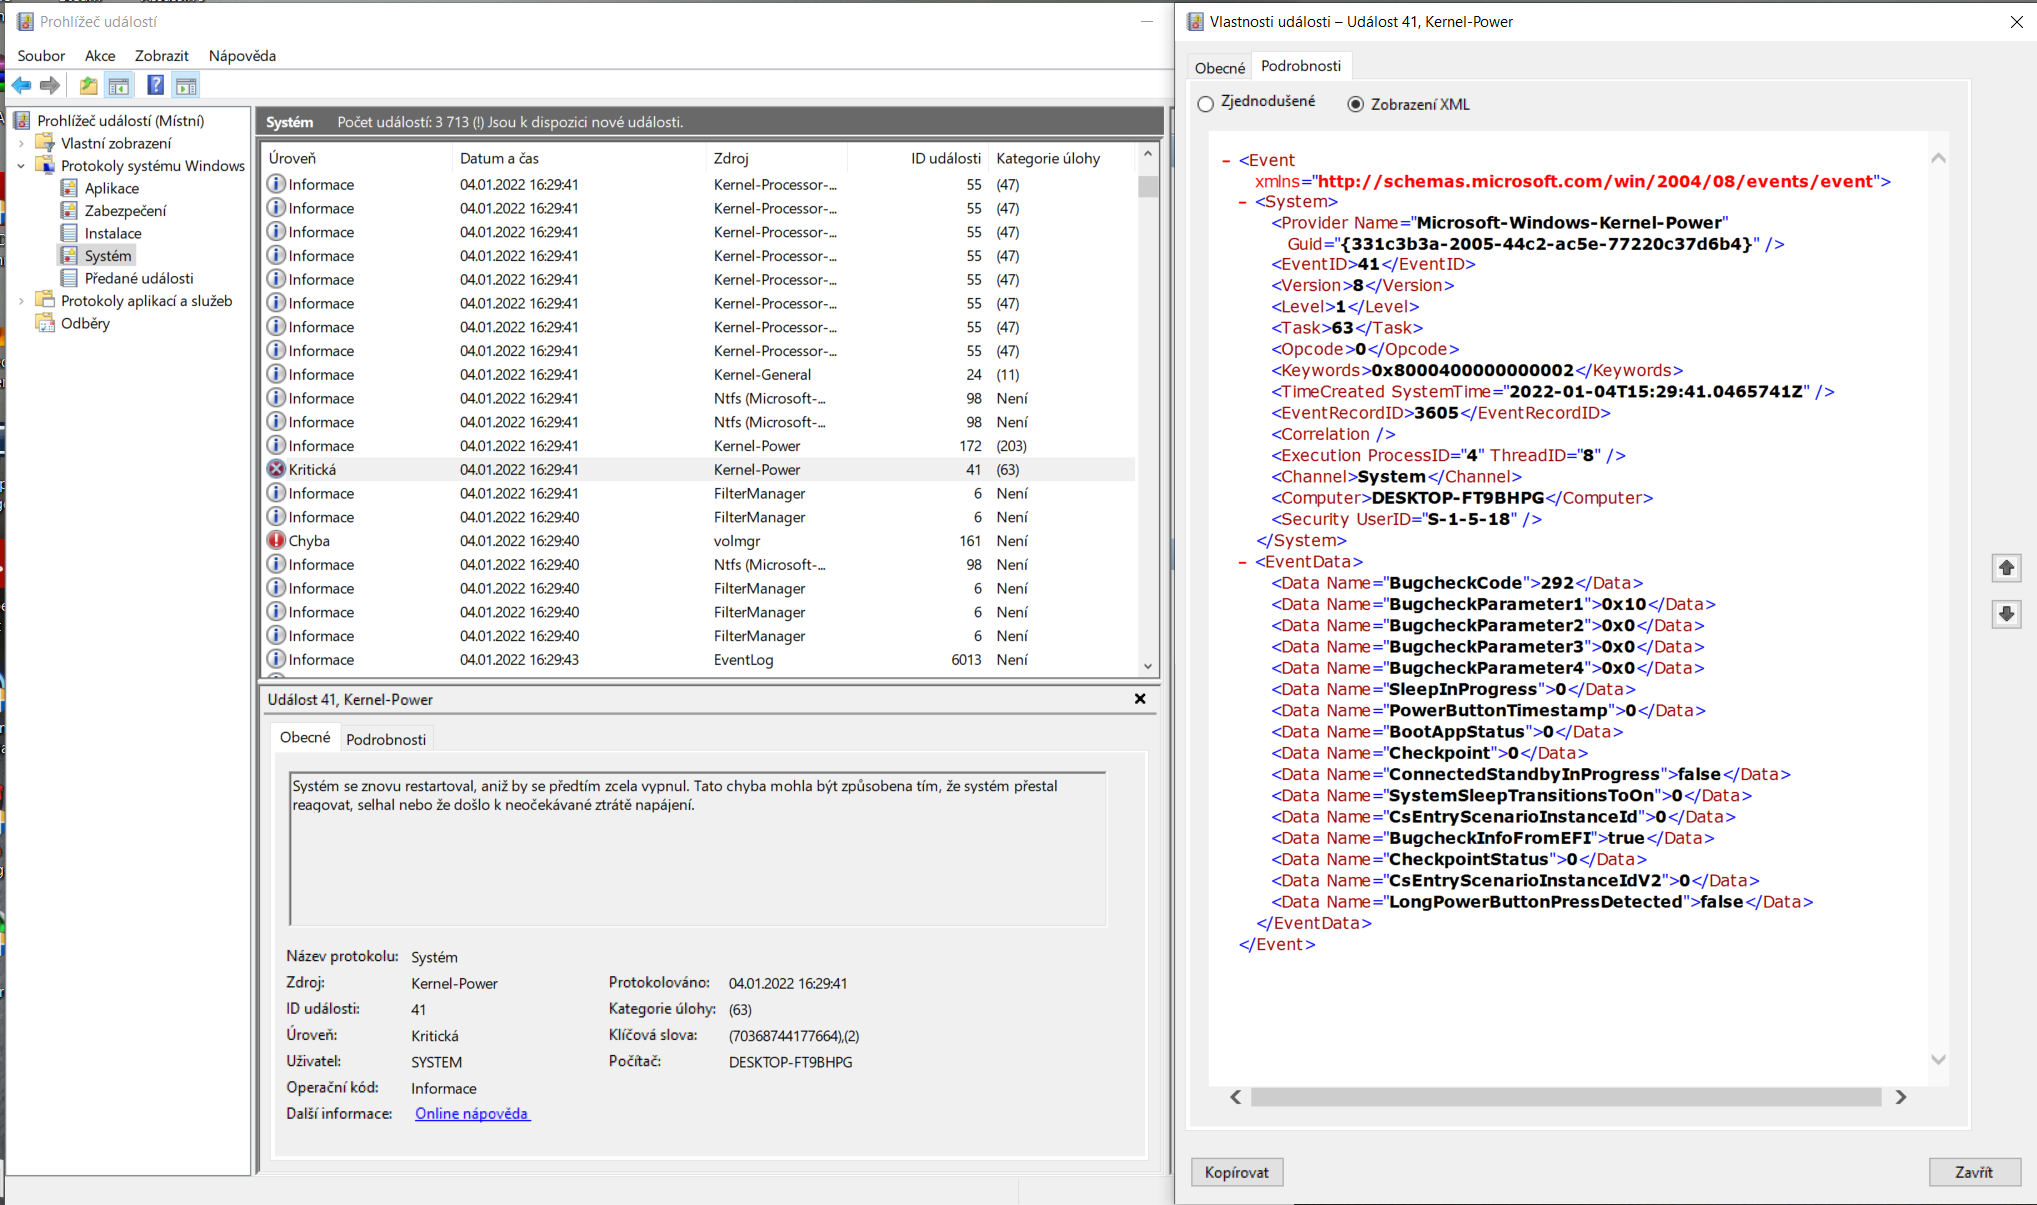Open the Online nápověda link
The height and width of the screenshot is (1205, 2037).
(471, 1113)
